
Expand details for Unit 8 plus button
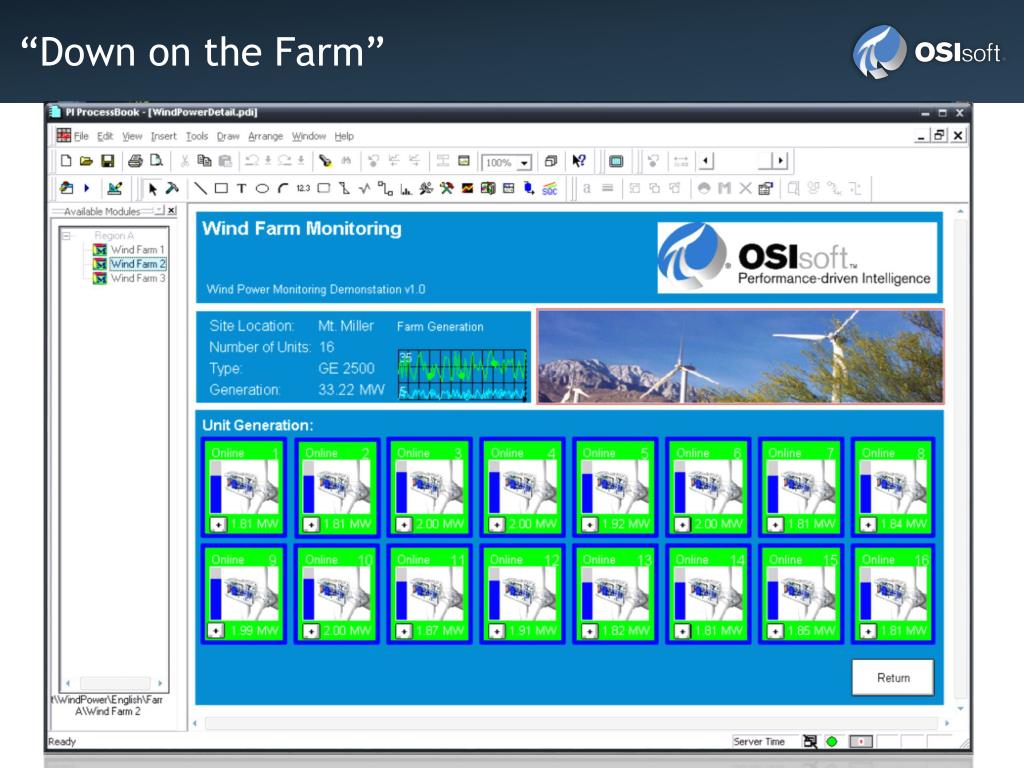click(x=868, y=524)
